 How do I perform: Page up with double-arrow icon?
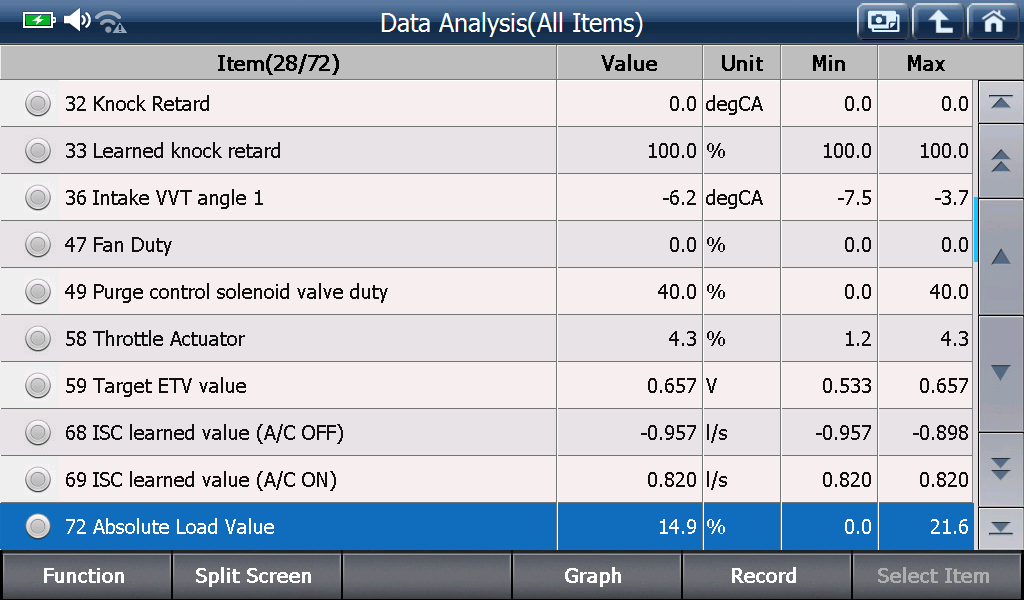point(1000,161)
